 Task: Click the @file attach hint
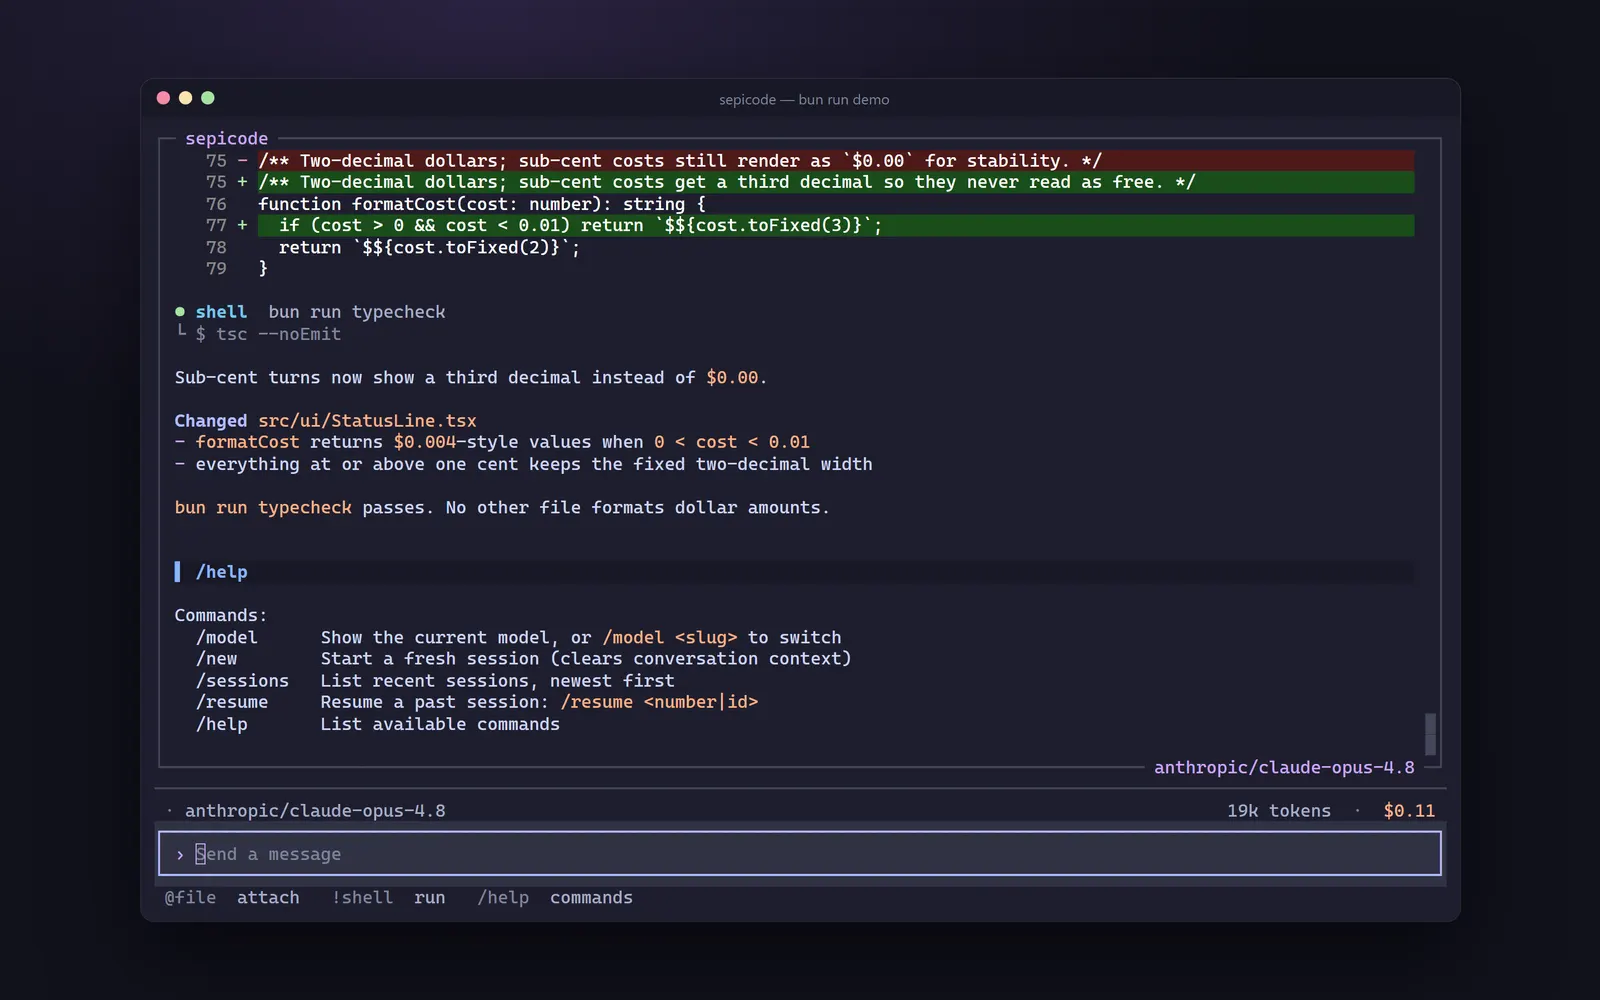(x=232, y=898)
